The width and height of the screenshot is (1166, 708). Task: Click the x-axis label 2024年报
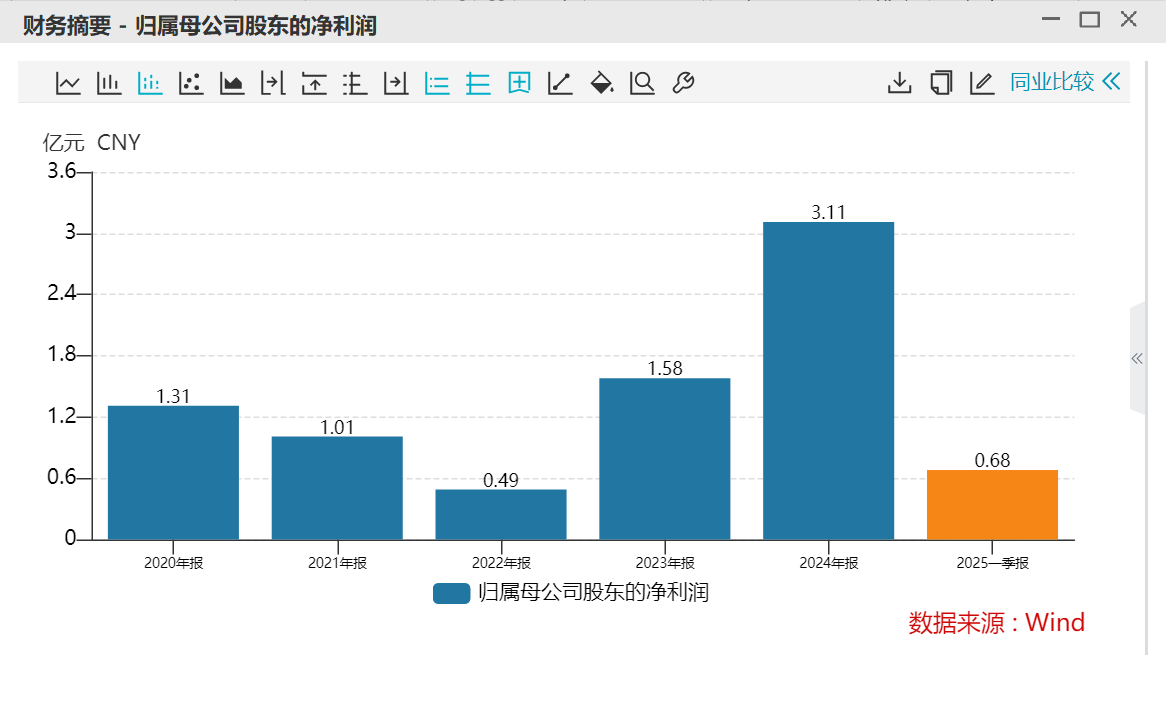(x=828, y=563)
